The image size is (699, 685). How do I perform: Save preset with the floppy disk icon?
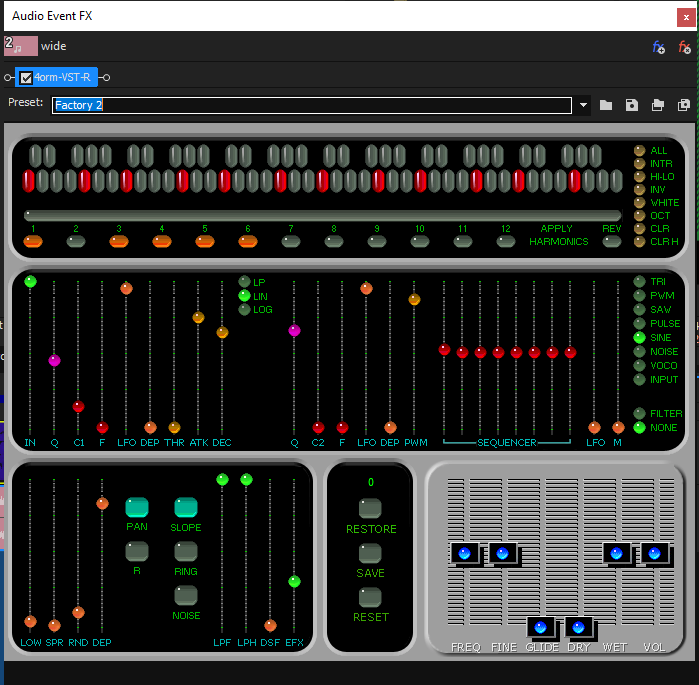(632, 105)
